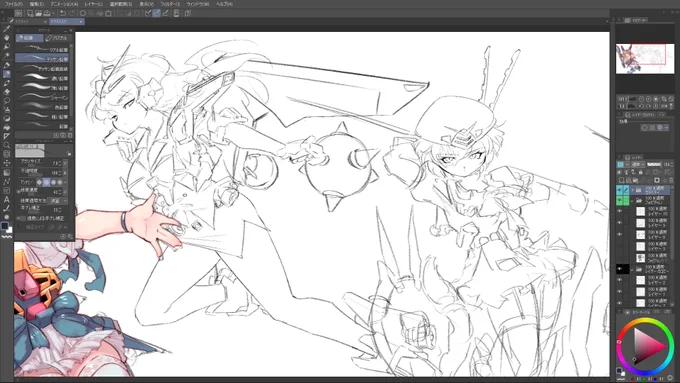
Task: Collapse the black-marked lower layer folder
Action: pyautogui.click(x=633, y=269)
